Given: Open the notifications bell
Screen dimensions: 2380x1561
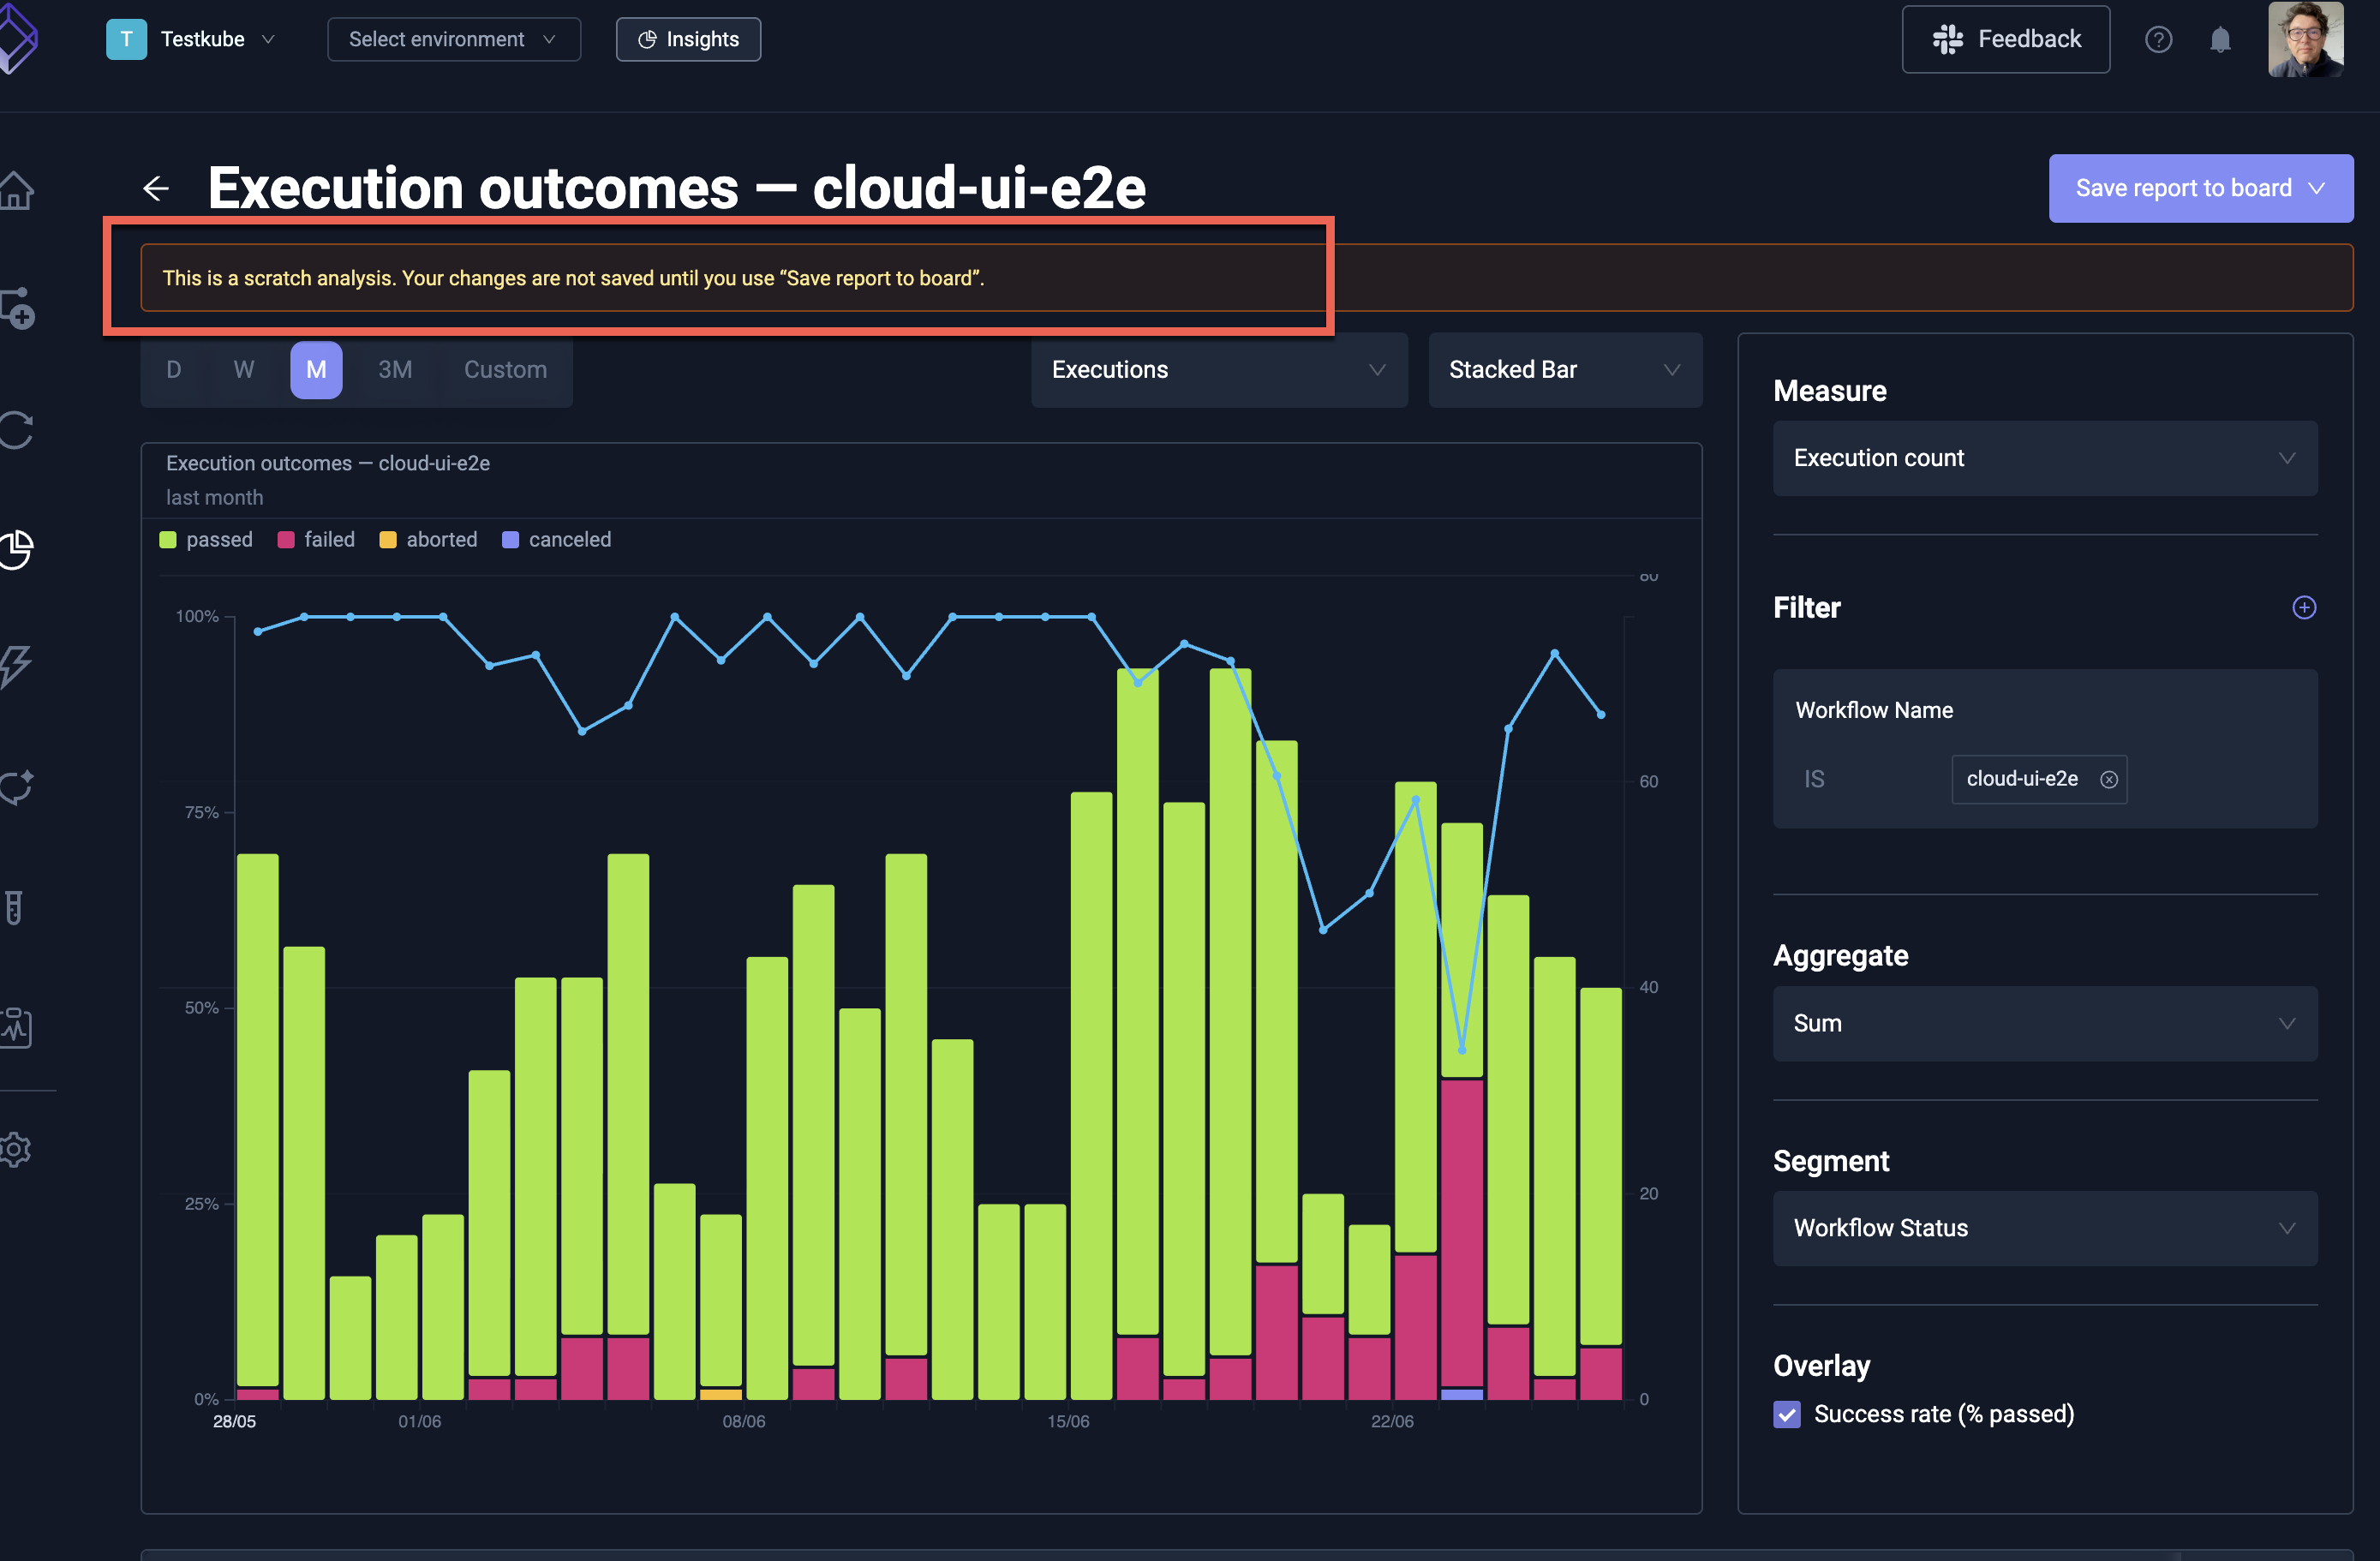Looking at the screenshot, I should pos(2220,39).
